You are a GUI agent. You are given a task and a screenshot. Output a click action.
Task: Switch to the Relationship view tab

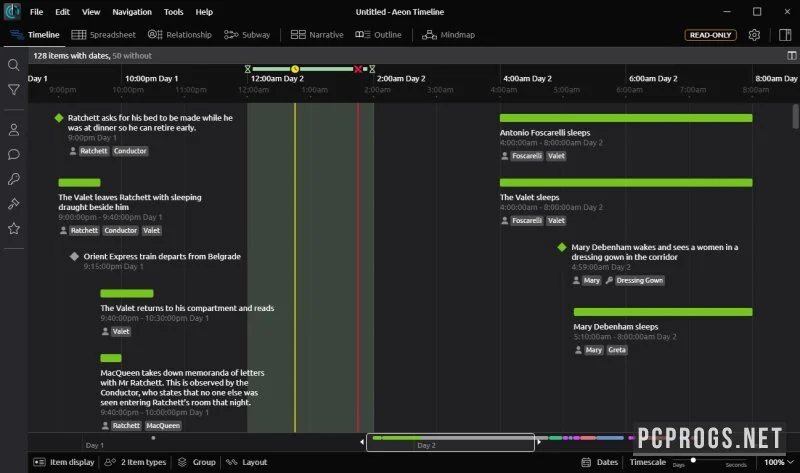[x=180, y=35]
